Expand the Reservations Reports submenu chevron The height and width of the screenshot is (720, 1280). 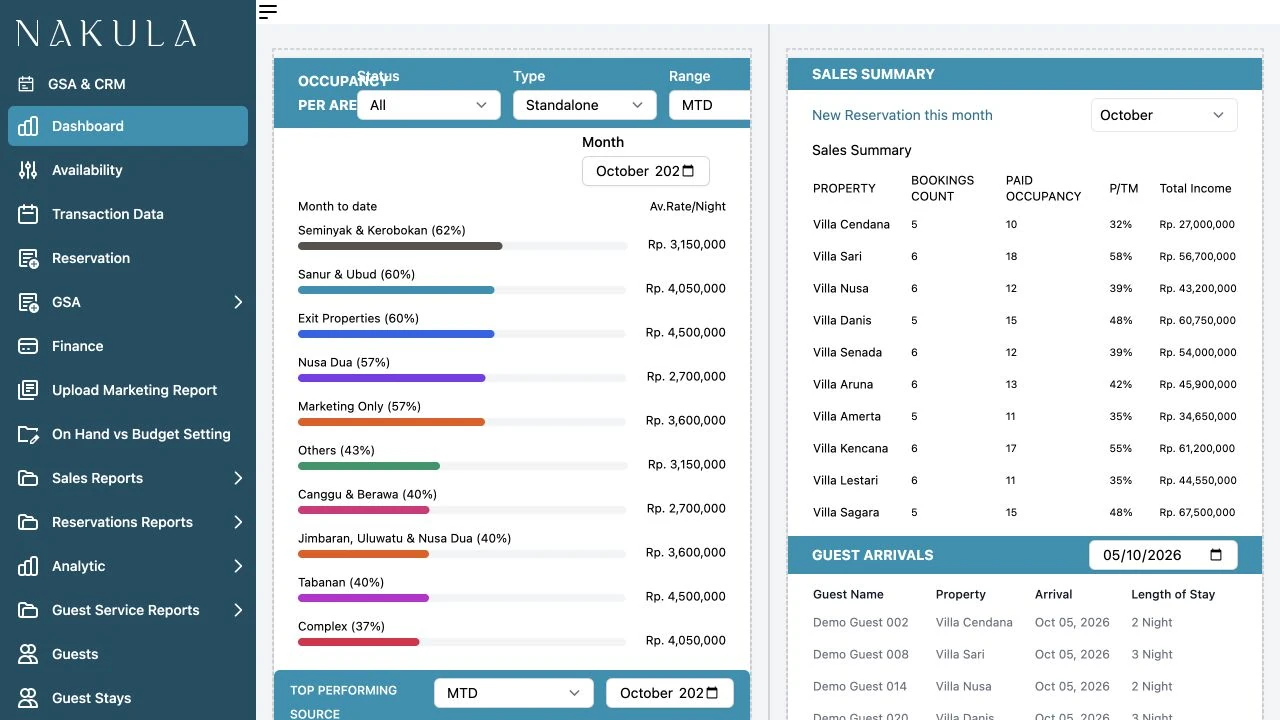238,522
